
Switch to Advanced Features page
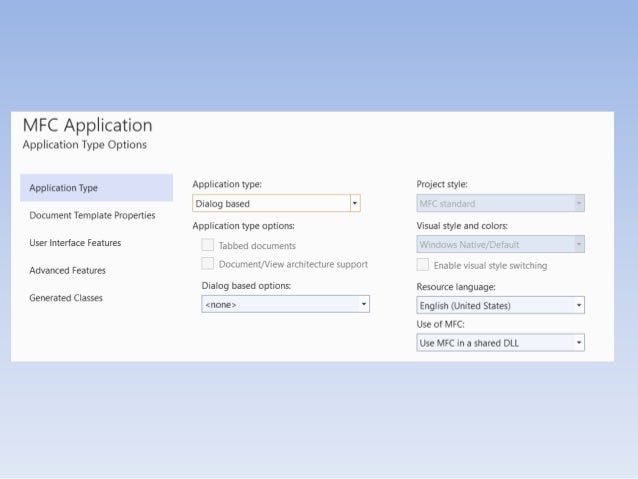coord(68,271)
